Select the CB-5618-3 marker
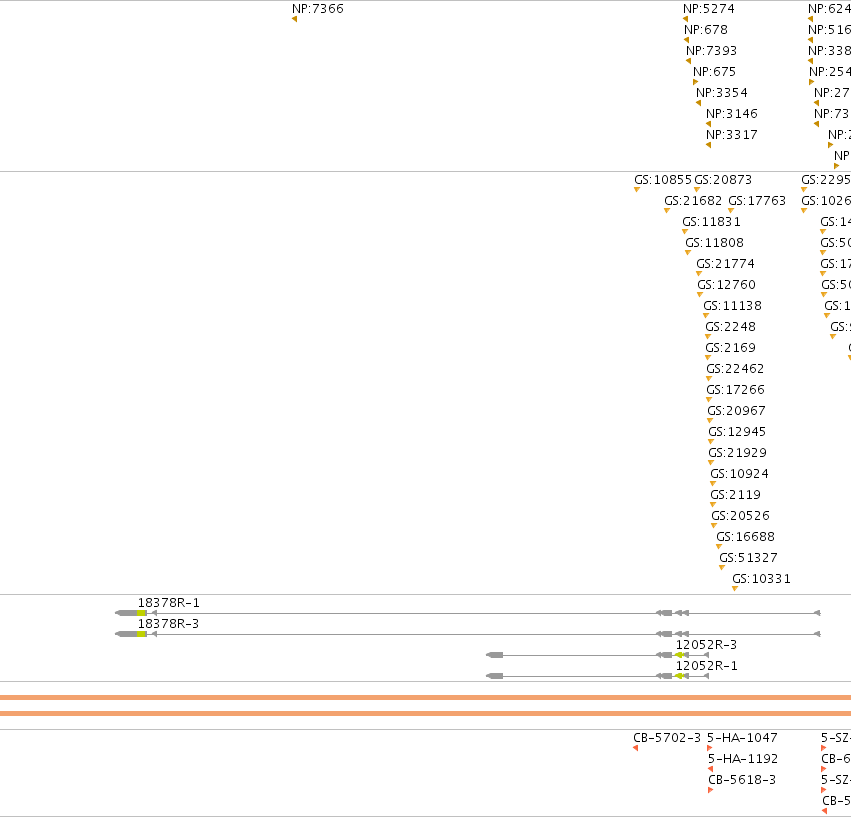Viewport: 851px width, 817px height. (x=710, y=790)
